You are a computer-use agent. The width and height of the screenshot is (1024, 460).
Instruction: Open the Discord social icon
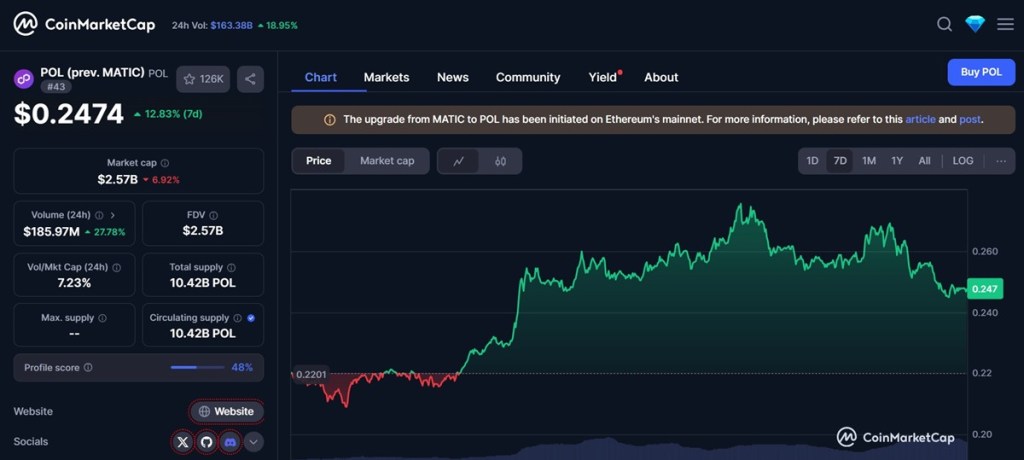(230, 441)
